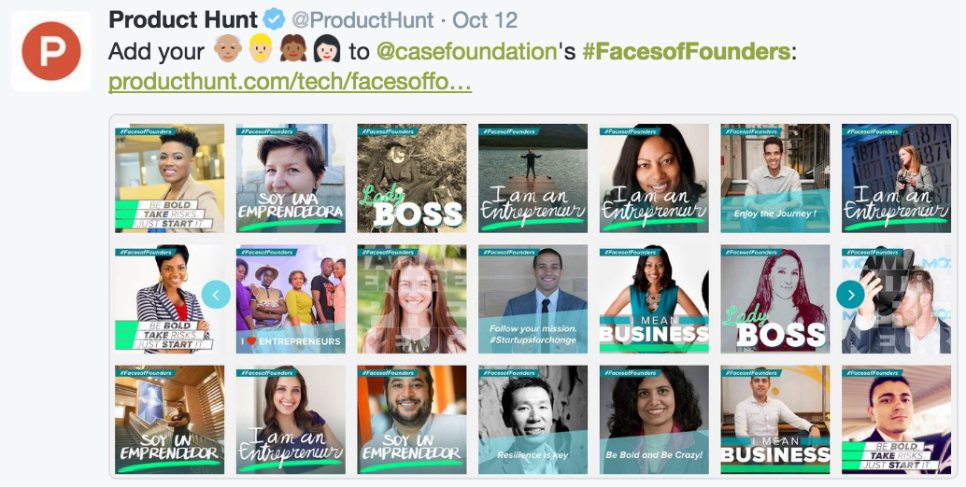Open the #FacesofFounders hashtag
The height and width of the screenshot is (487, 966).
[686, 52]
